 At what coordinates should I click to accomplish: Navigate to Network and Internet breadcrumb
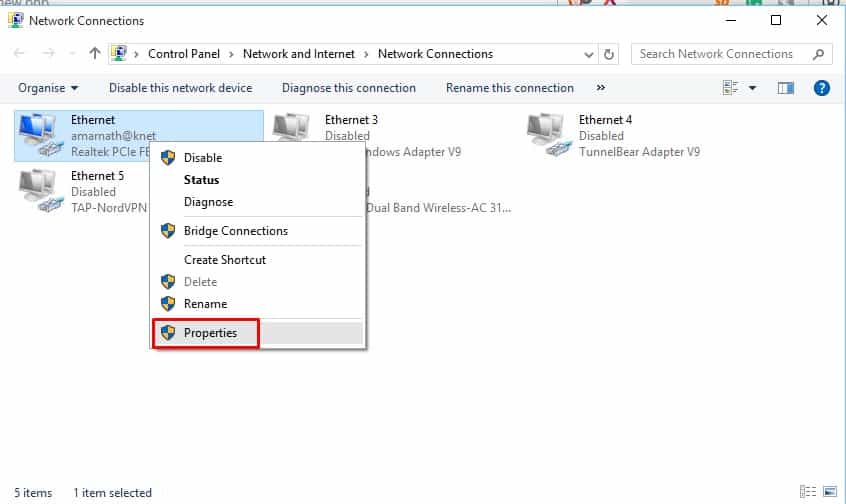(x=298, y=54)
